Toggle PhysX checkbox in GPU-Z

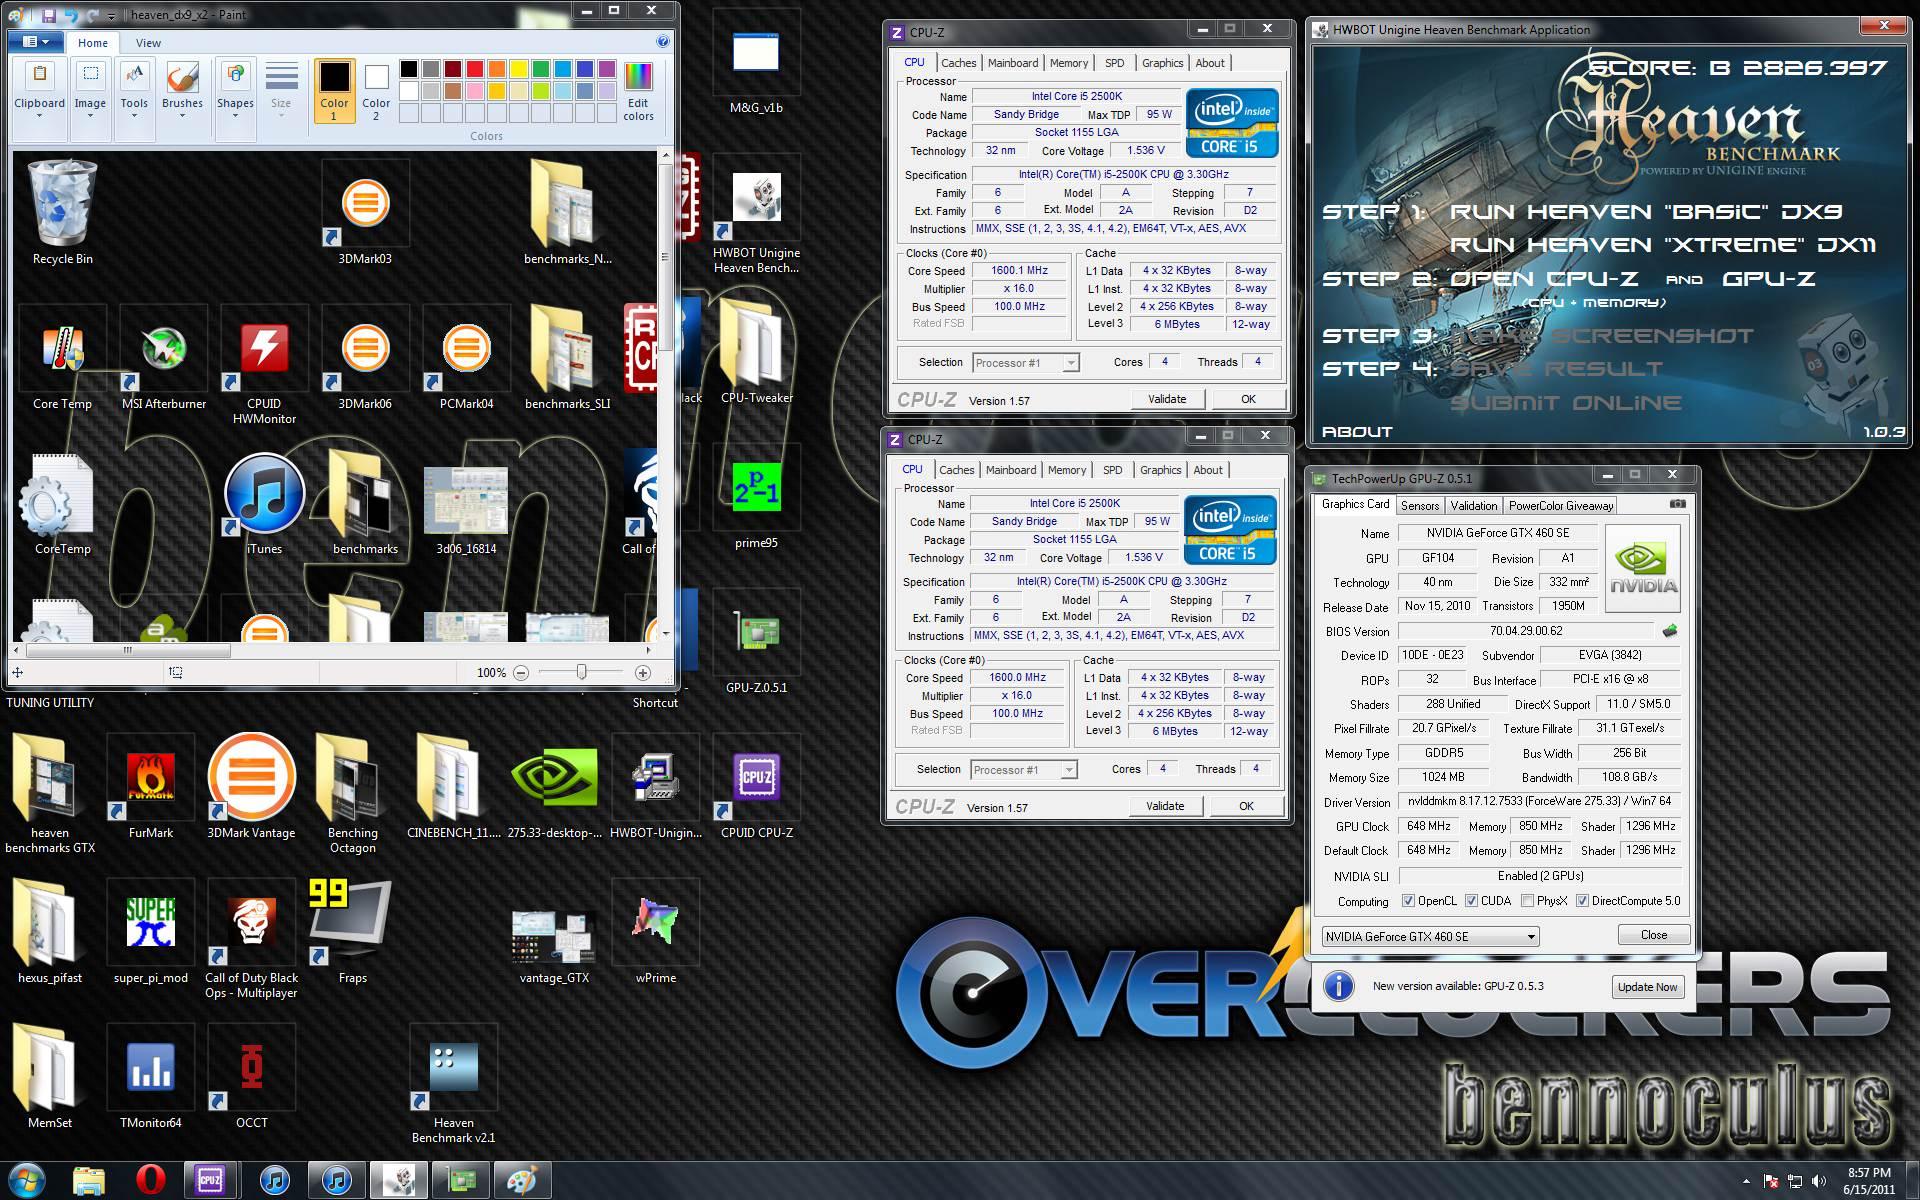tap(1527, 901)
